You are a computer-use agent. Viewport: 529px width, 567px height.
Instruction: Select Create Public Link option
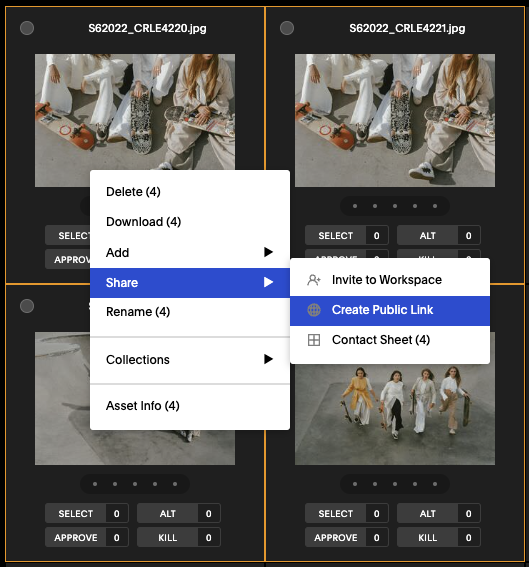(x=390, y=310)
